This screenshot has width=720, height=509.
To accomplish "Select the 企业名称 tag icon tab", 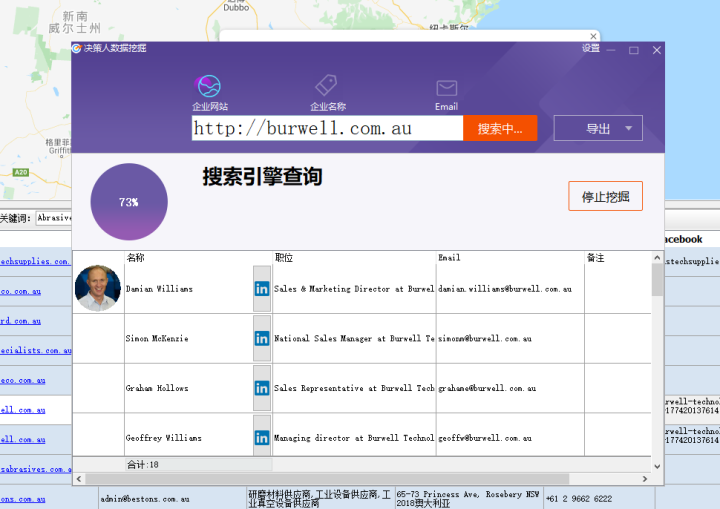I will (x=327, y=93).
